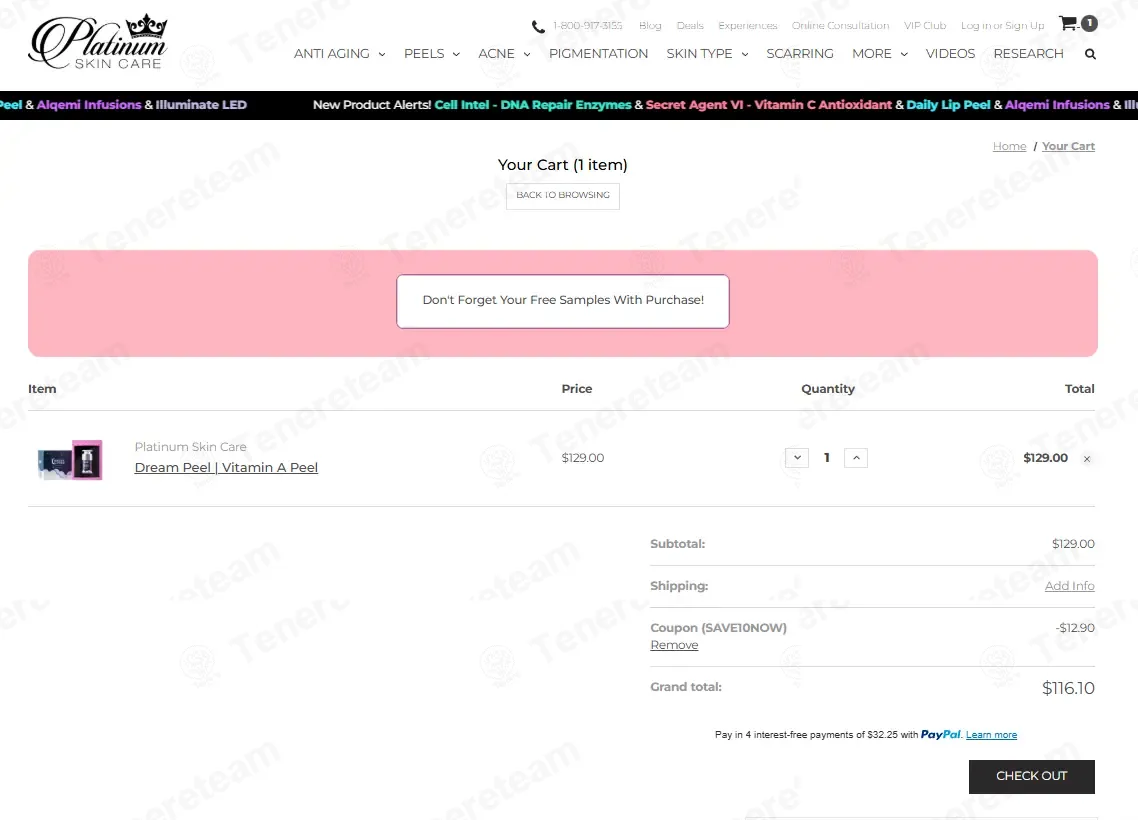Viewport: 1138px width, 820px height.
Task: Increase quantity with the up arrow
Action: tap(856, 458)
